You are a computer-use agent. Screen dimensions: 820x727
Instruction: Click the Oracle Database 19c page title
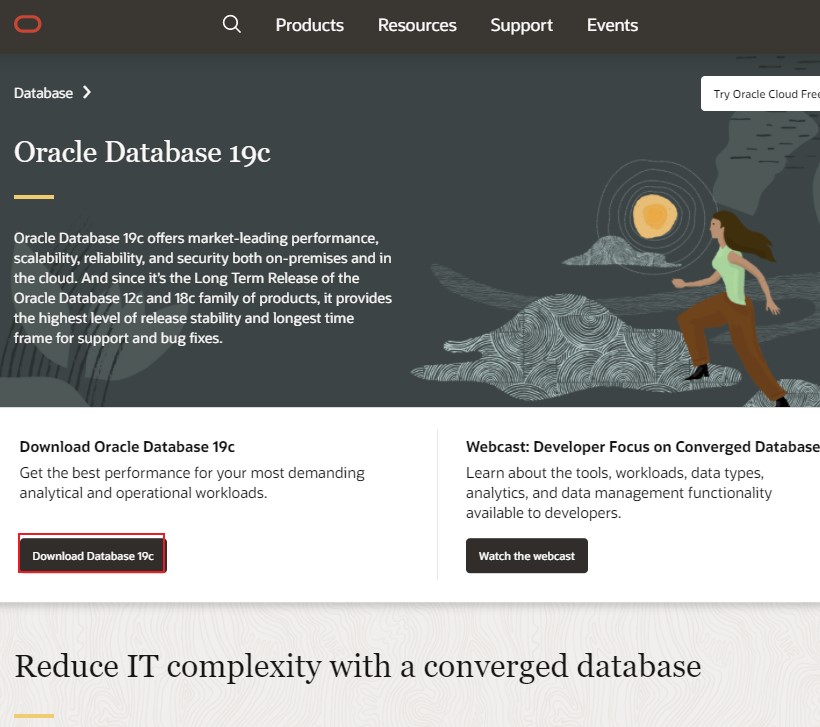(142, 152)
